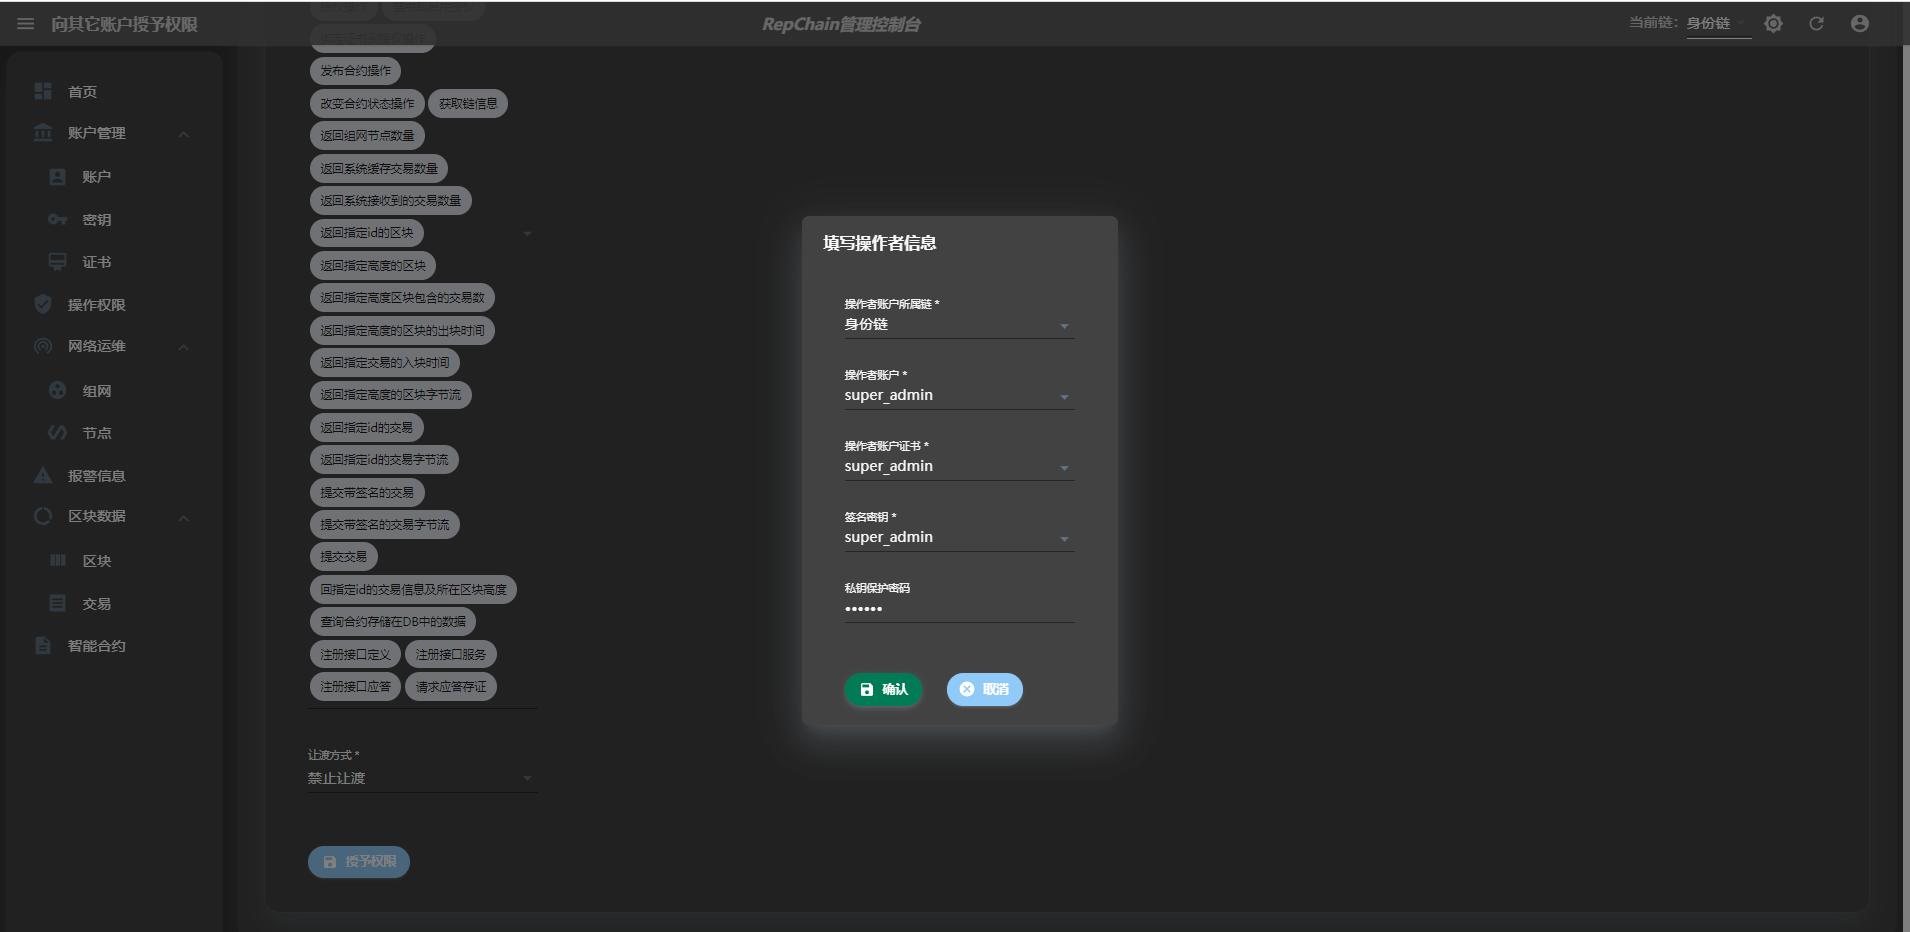Click the RepChain管理控制台 header title
This screenshot has height=932, width=1910.
pyautogui.click(x=841, y=24)
